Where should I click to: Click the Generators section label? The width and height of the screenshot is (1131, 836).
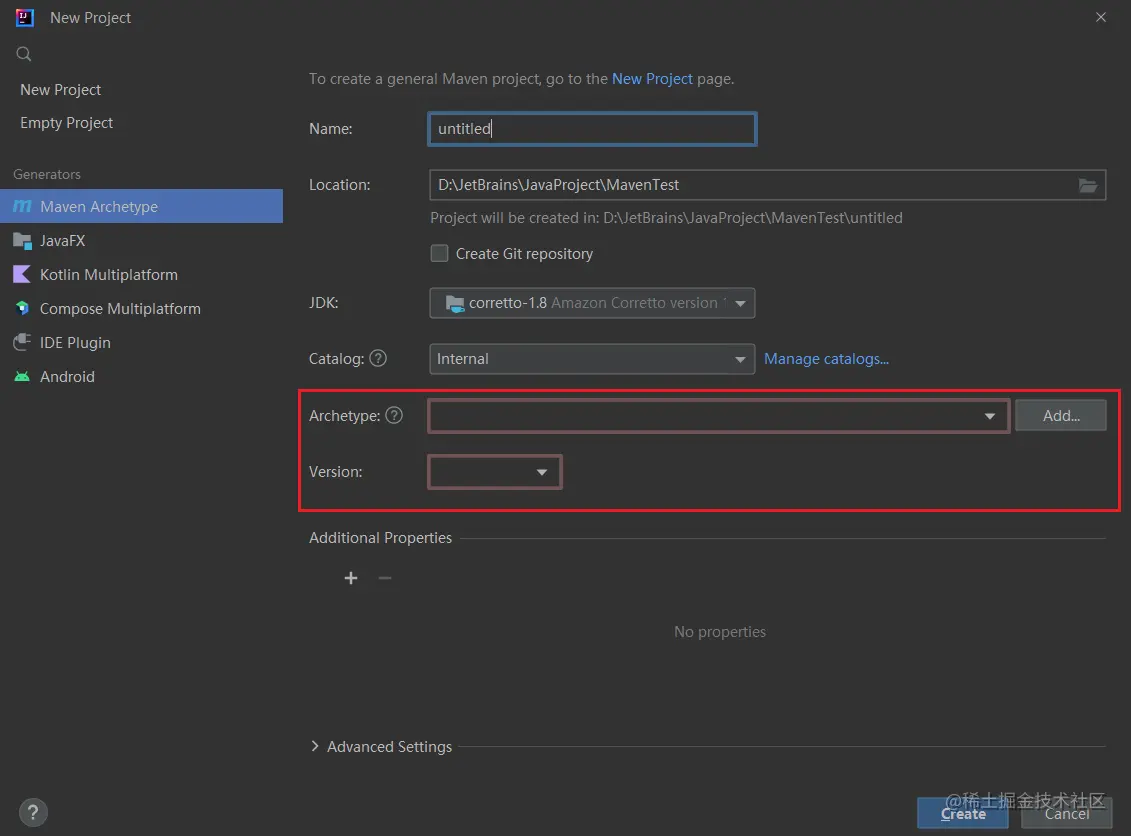point(47,174)
